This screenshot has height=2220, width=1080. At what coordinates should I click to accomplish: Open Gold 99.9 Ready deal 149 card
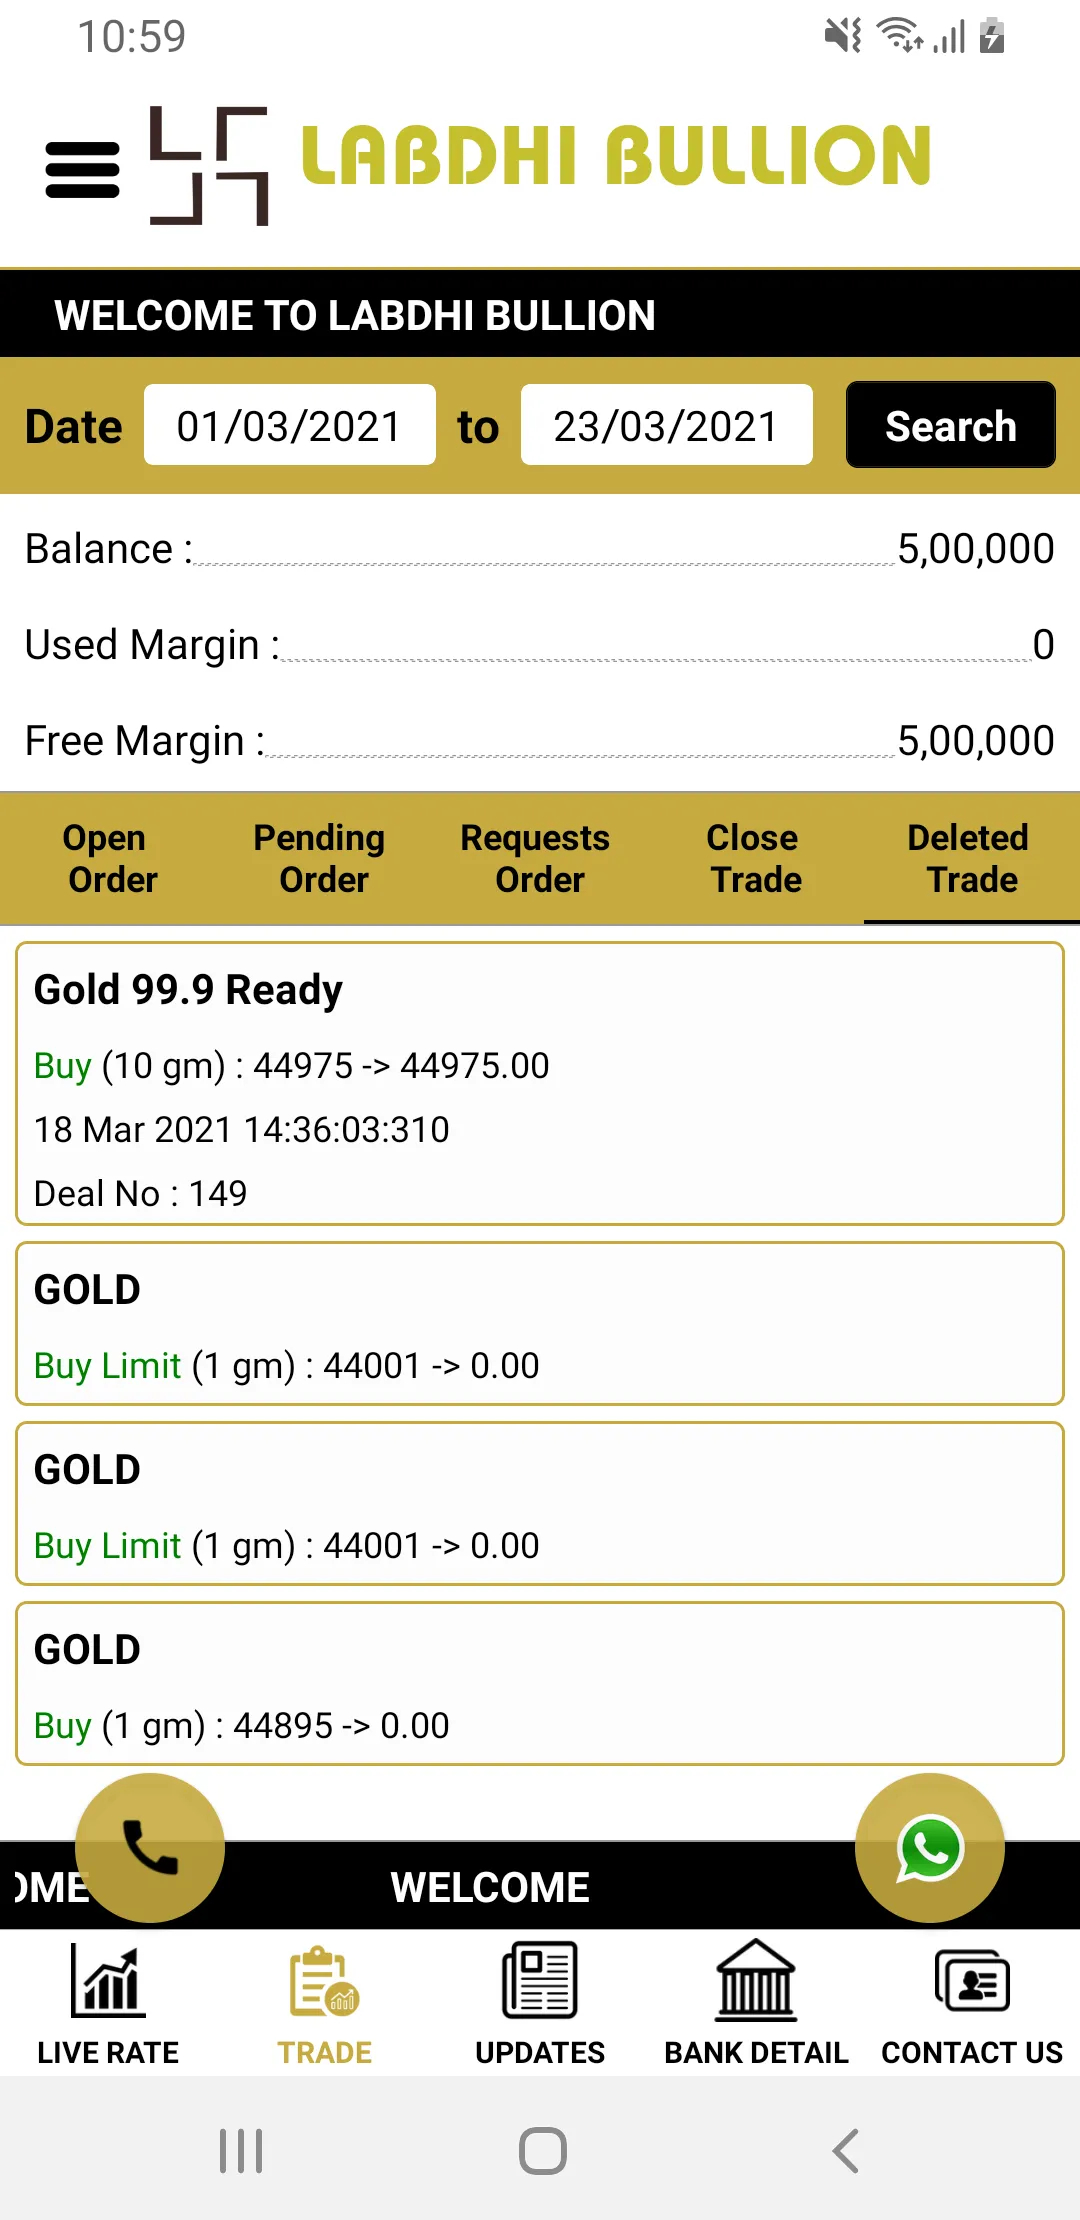point(540,1083)
